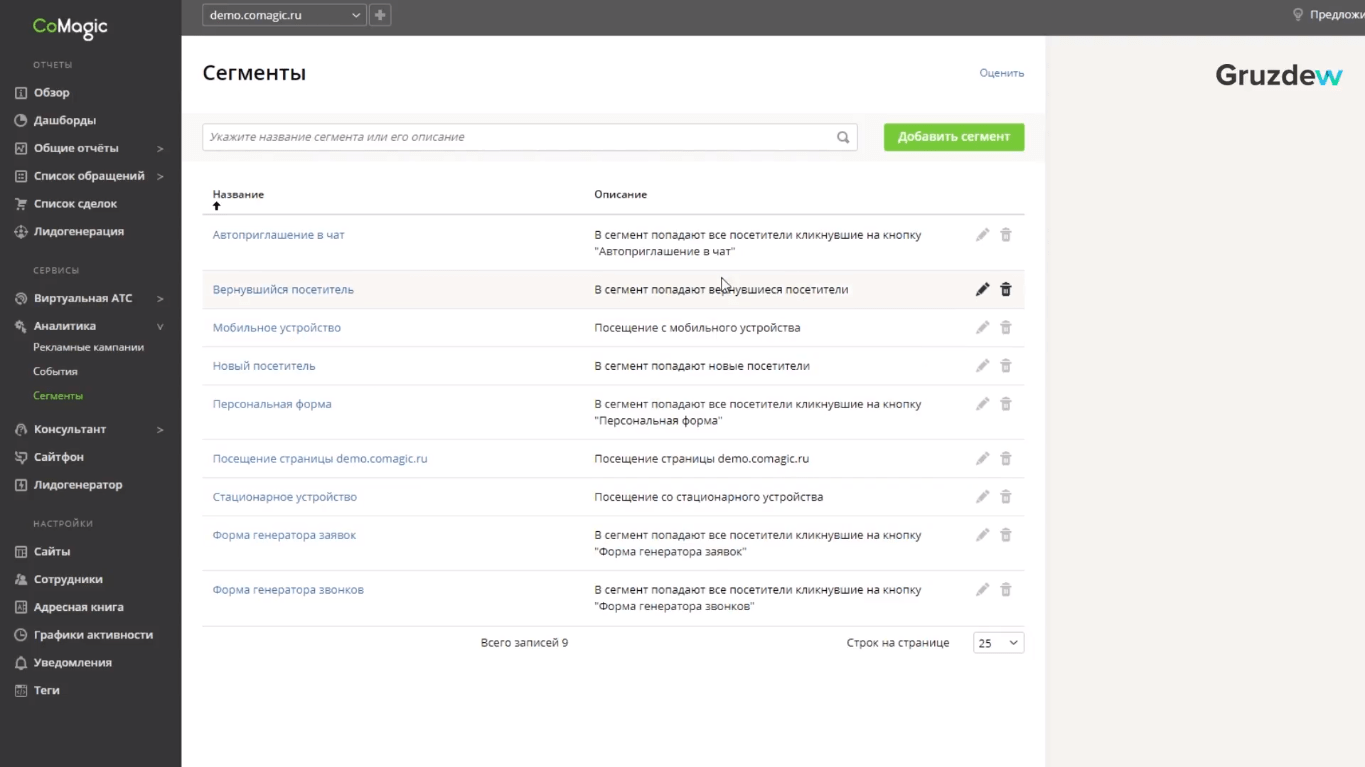The image size is (1365, 767).
Task: Open Обзор in the sidebar
Action: point(51,93)
